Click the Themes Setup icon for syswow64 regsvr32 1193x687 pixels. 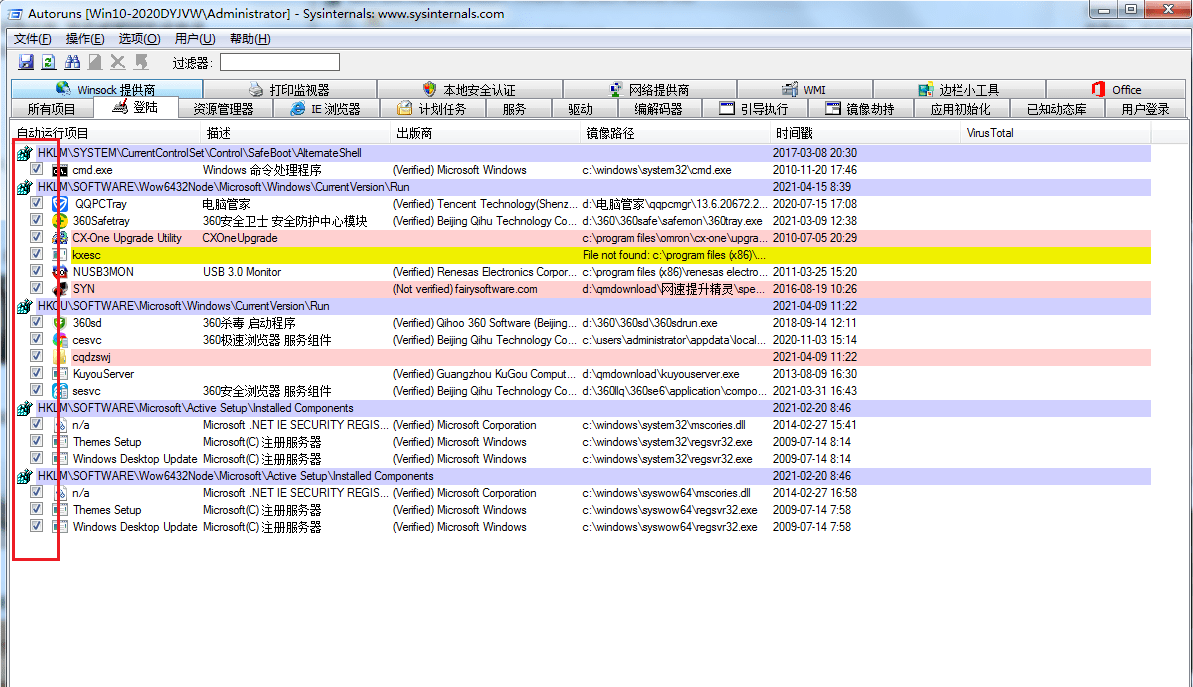click(60, 510)
